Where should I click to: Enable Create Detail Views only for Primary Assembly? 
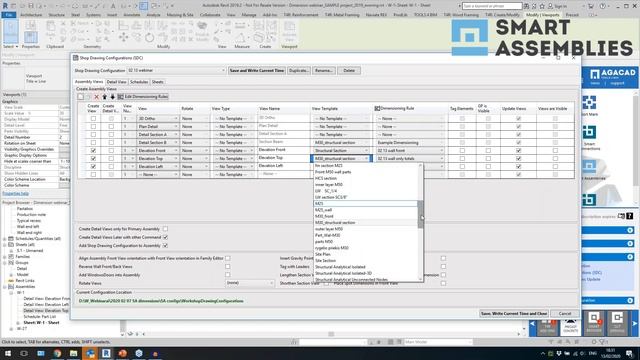pos(165,229)
